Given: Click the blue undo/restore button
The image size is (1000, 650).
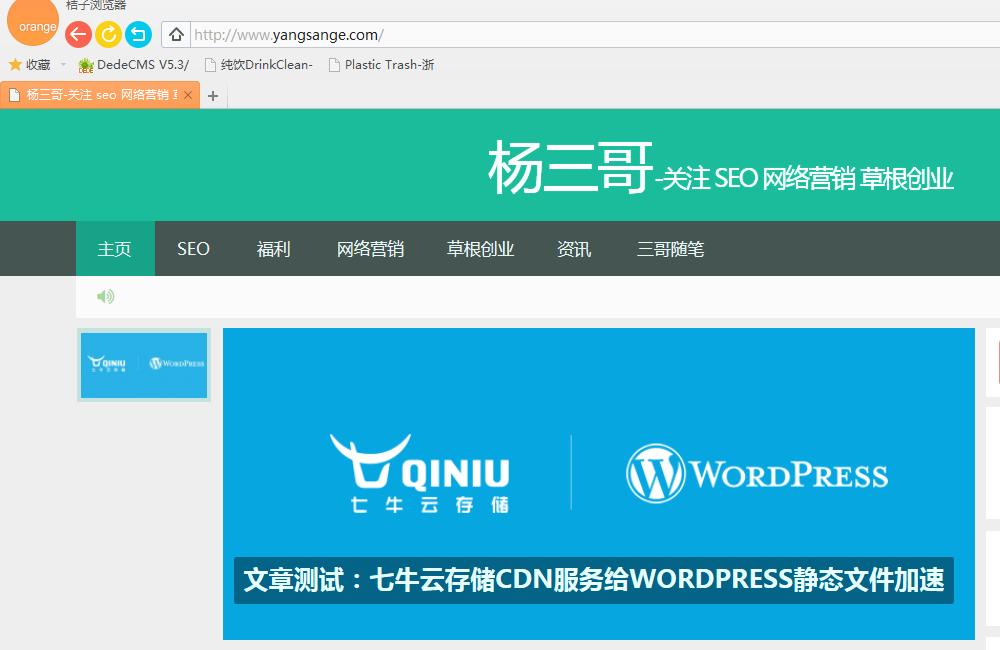Looking at the screenshot, I should [138, 34].
